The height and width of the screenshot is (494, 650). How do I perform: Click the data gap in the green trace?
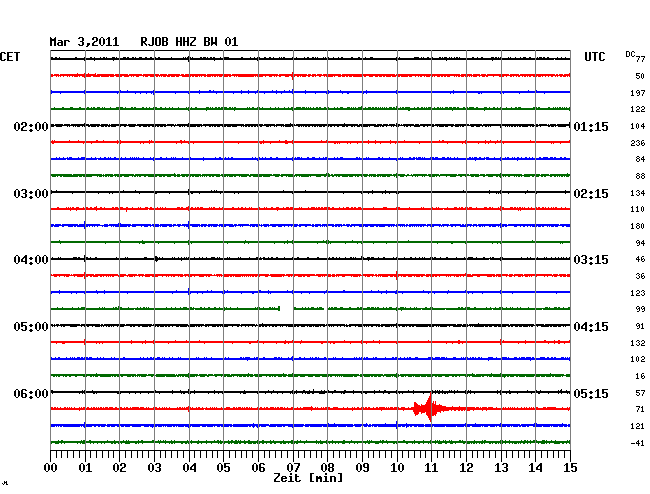pos(287,309)
